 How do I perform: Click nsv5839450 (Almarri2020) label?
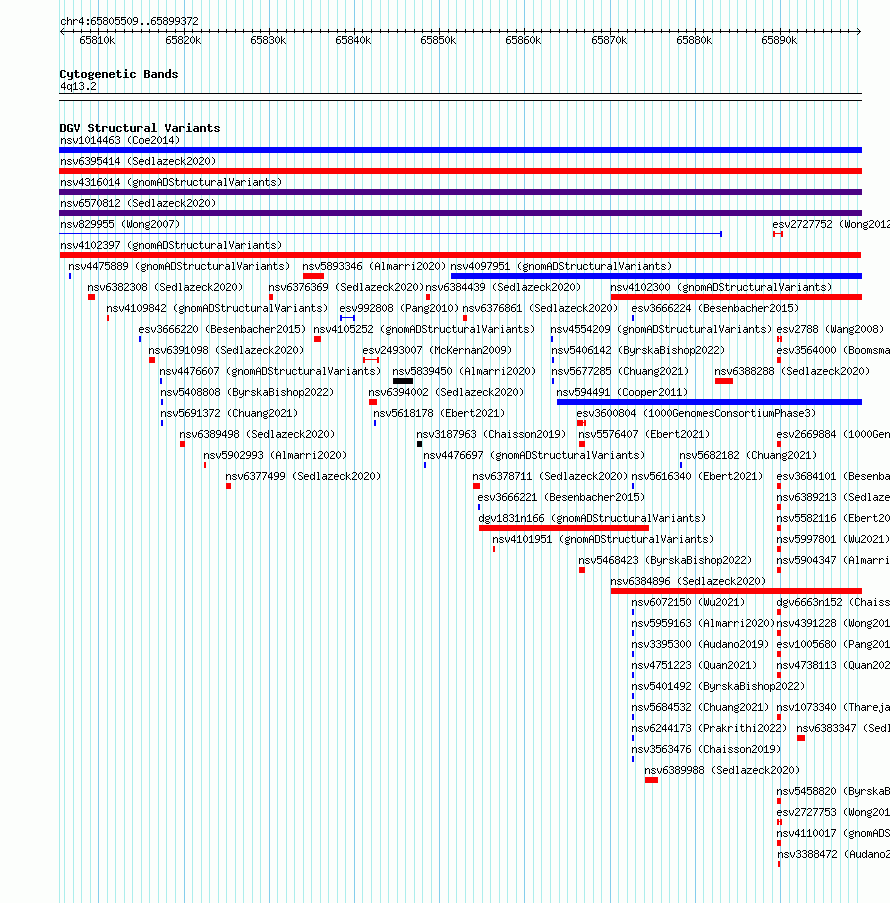click(x=464, y=371)
